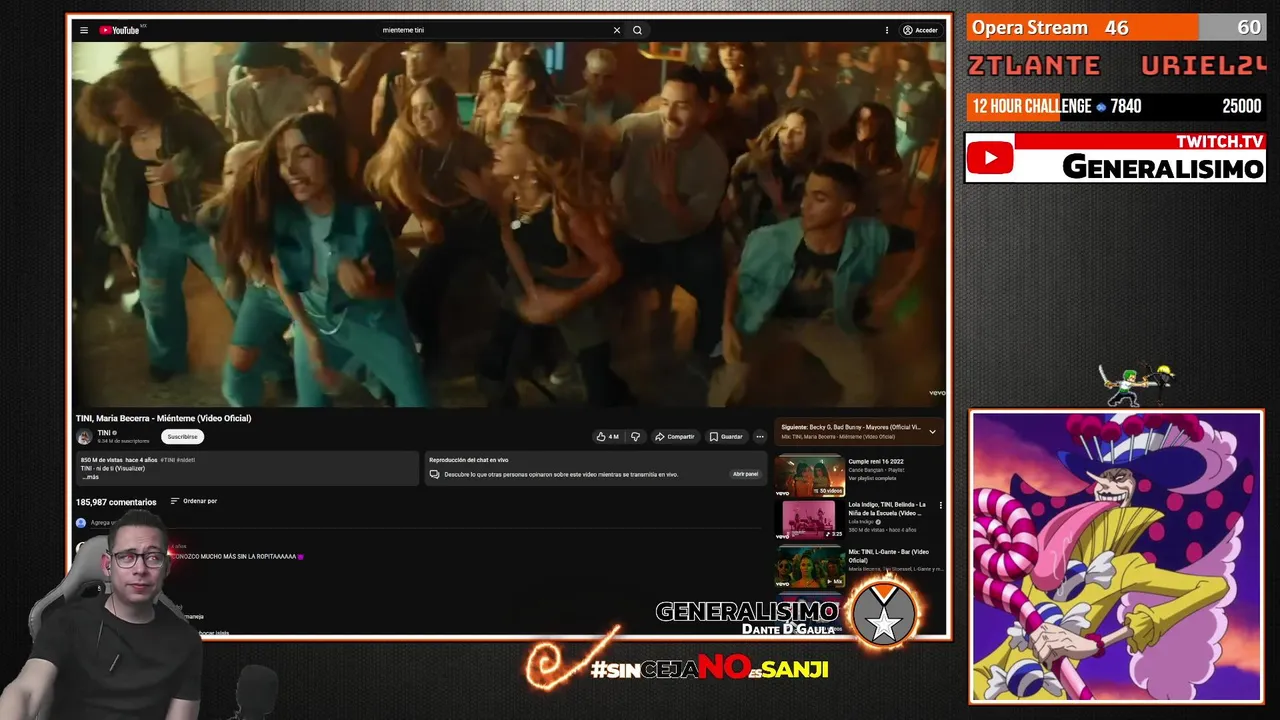Sign in with the Acceder button

921,30
